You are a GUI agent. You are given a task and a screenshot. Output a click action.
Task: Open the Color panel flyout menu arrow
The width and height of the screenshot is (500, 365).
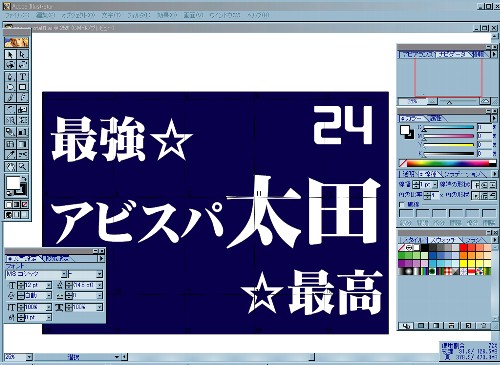(494, 118)
